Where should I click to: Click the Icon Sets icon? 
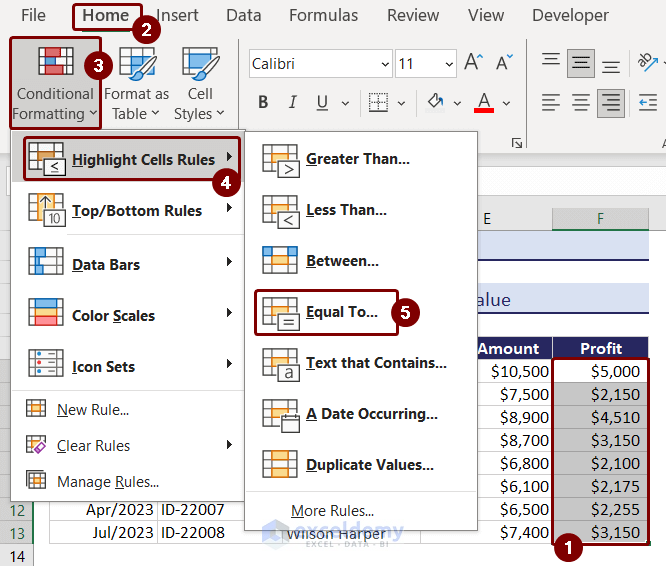pos(46,363)
